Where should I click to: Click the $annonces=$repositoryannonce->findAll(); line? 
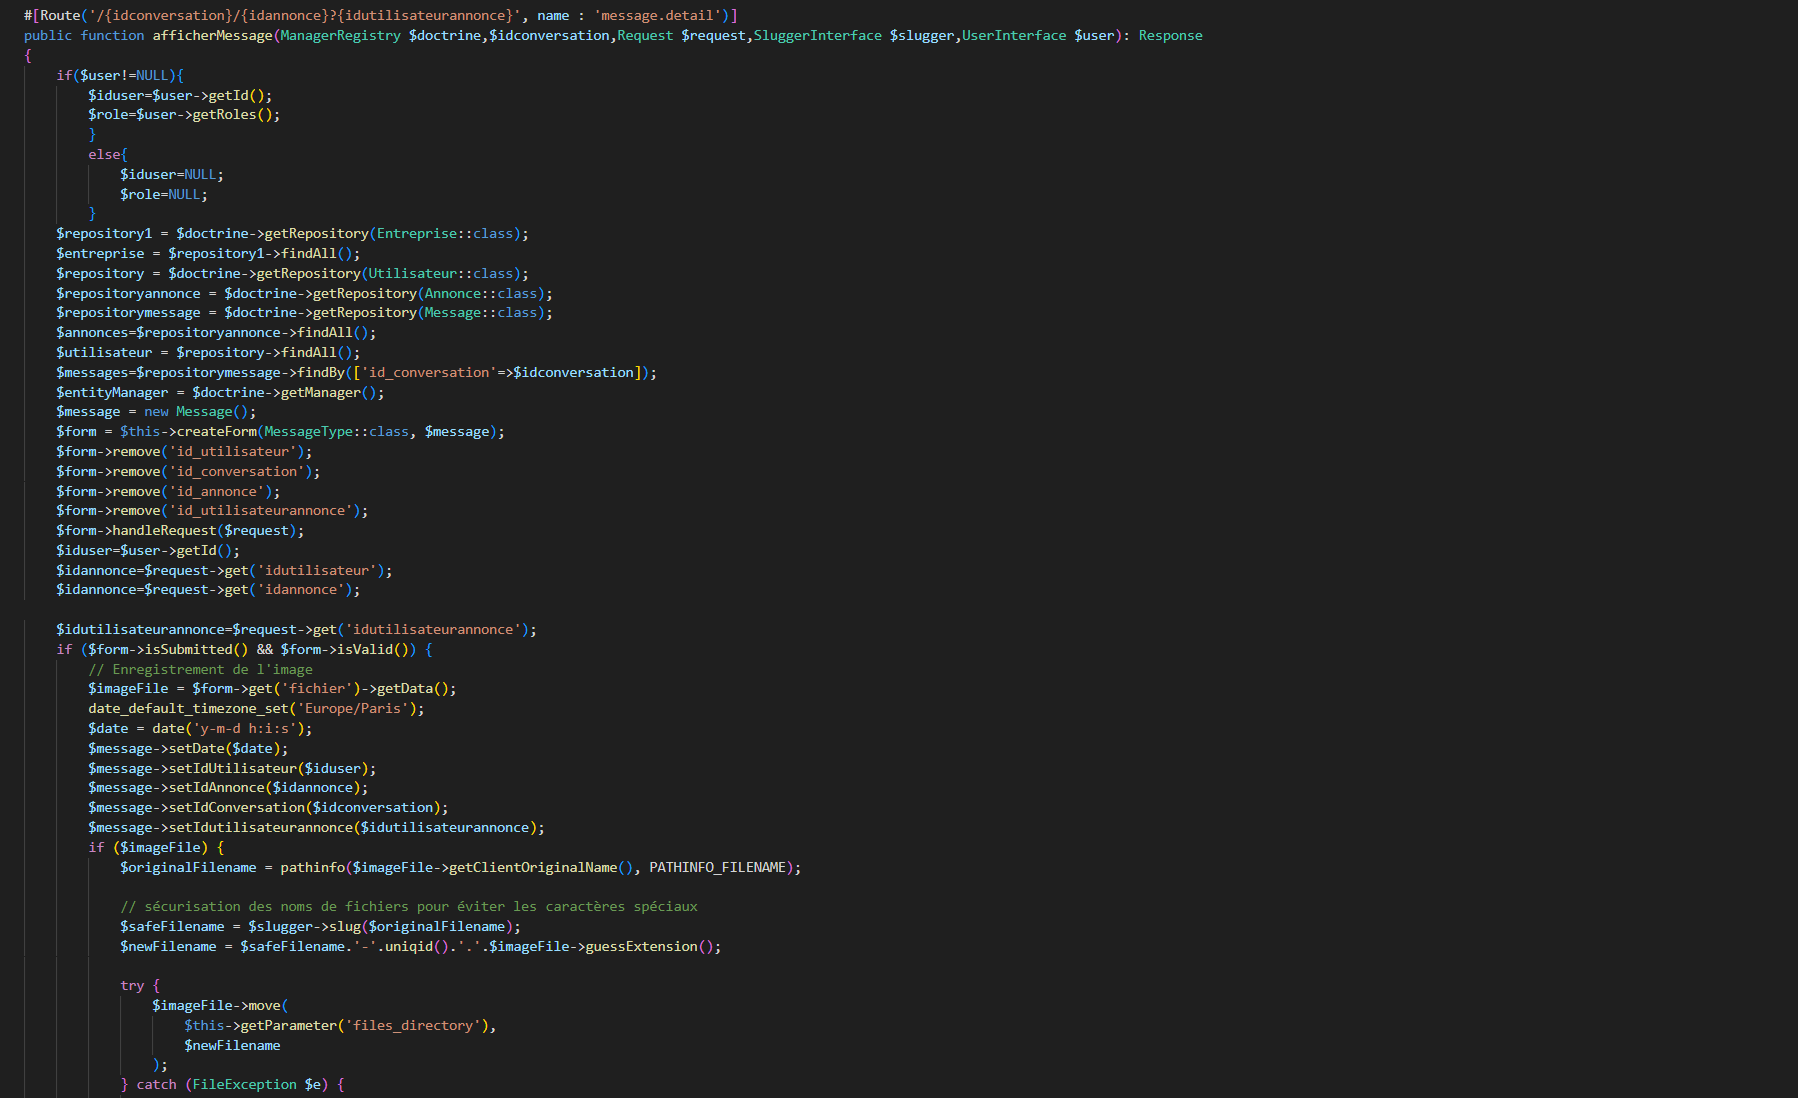(x=216, y=332)
